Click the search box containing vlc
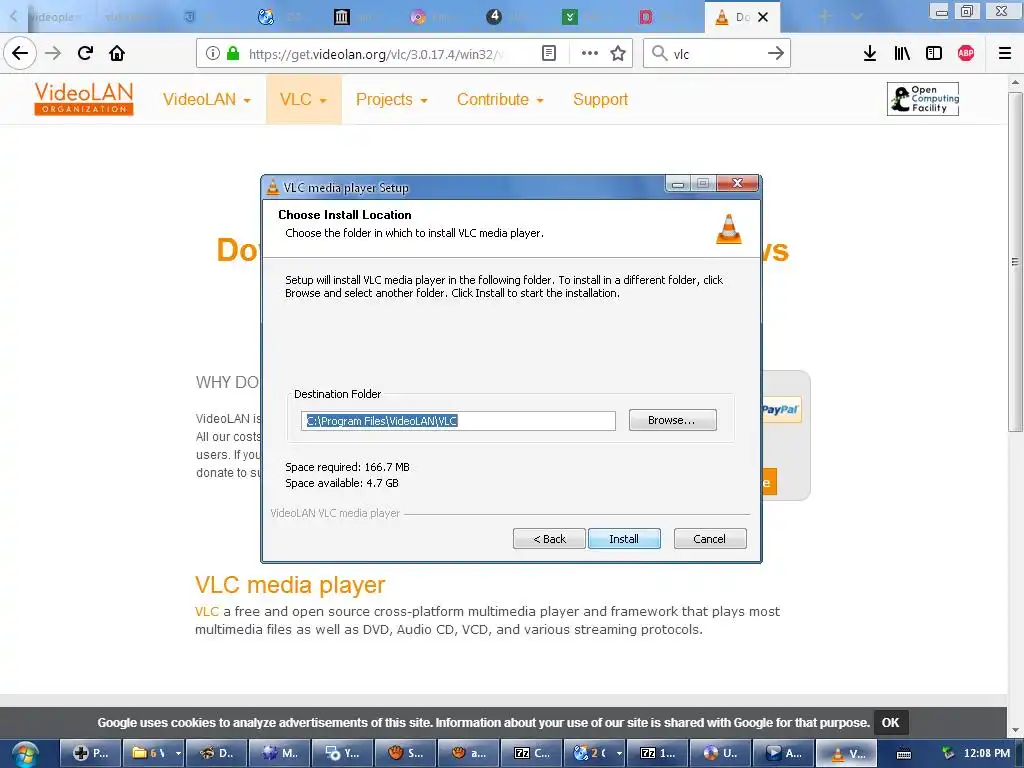The width and height of the screenshot is (1024, 768). (718, 54)
